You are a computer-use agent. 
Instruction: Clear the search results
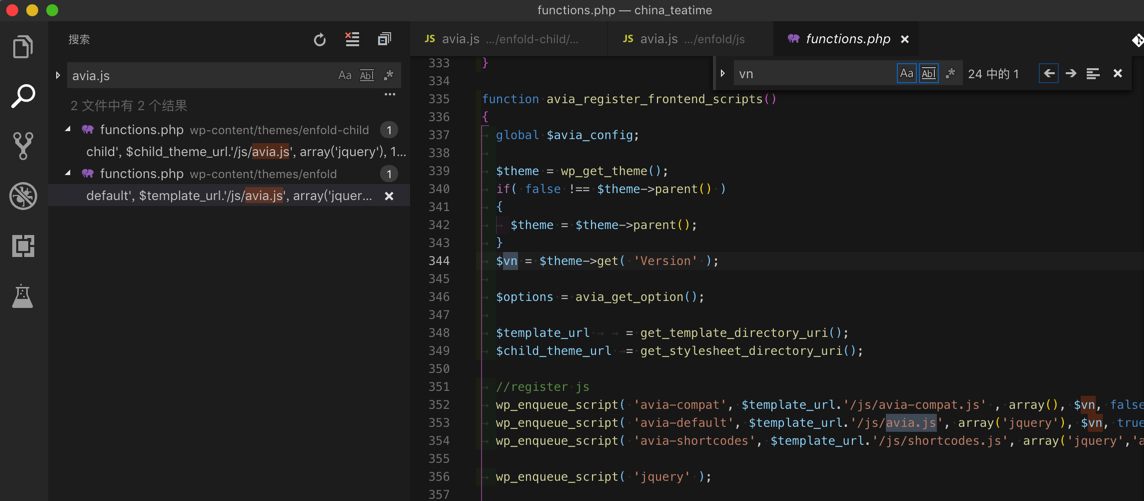coord(352,40)
